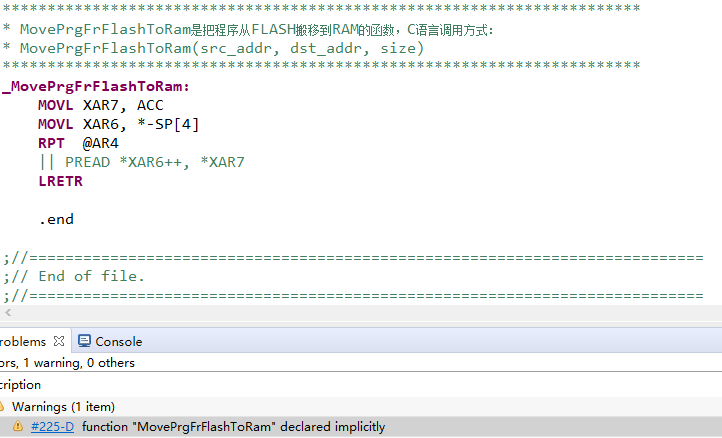Screen dimensions: 722x438
Task: Select the Problems tab
Action: (23, 341)
